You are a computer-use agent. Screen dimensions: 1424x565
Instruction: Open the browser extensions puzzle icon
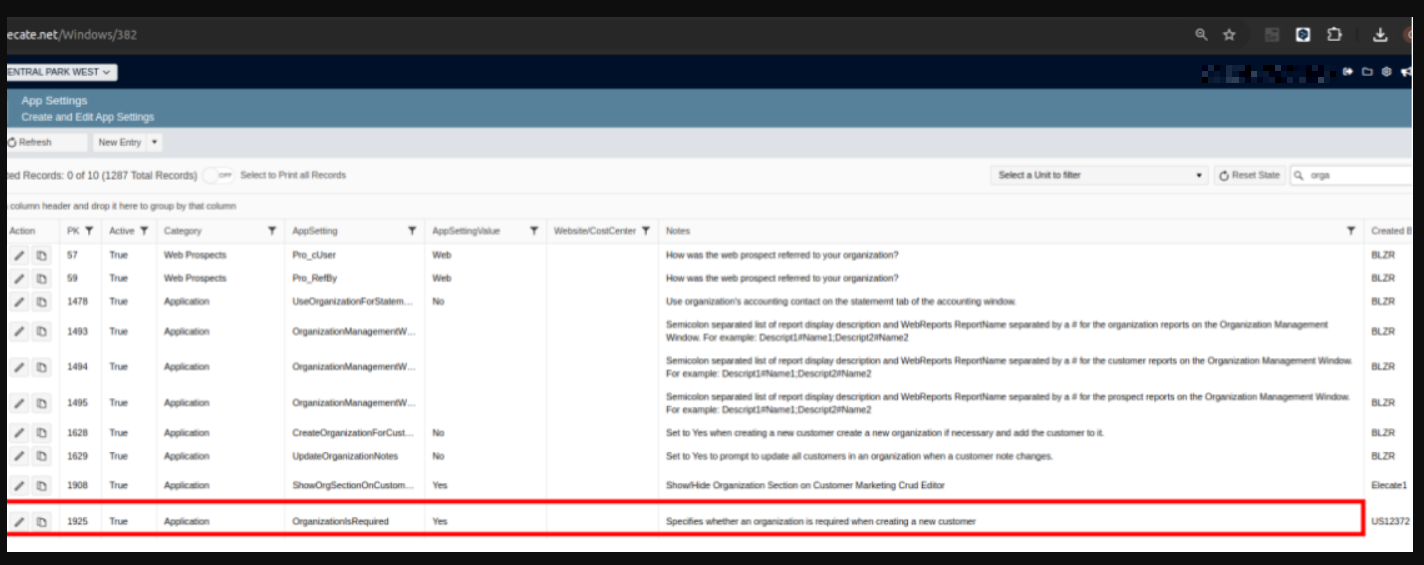click(x=1334, y=35)
